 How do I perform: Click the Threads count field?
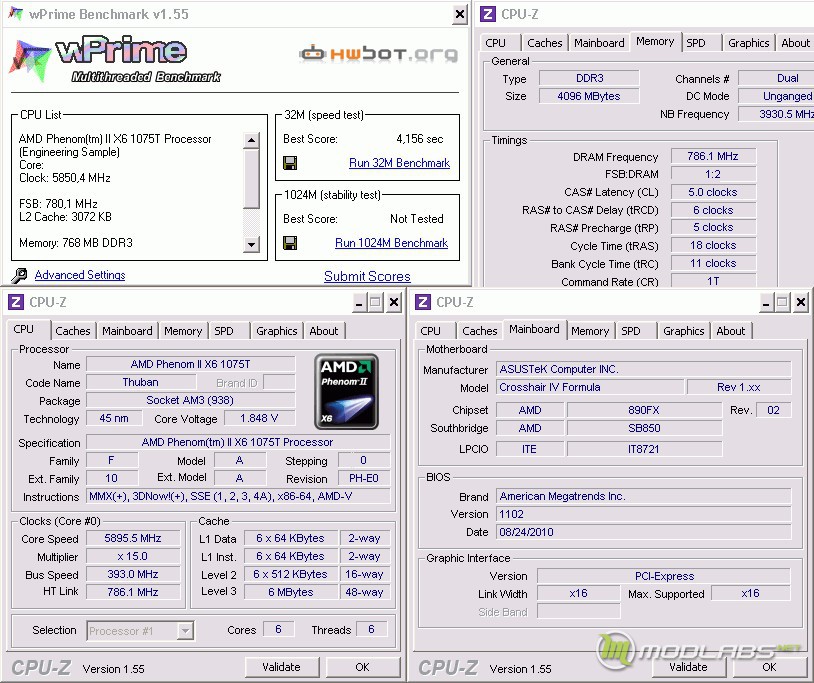371,630
